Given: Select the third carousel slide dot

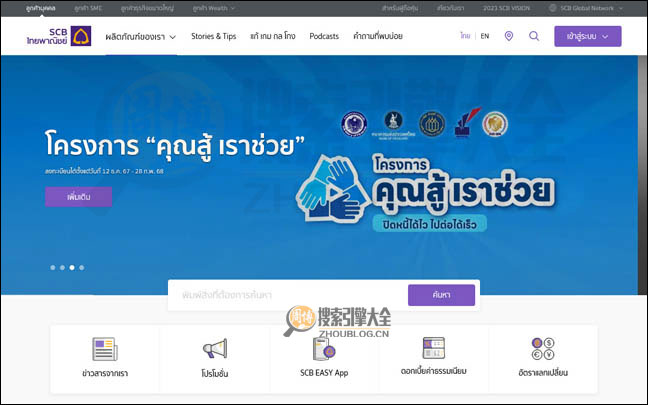Looking at the screenshot, I should (x=72, y=267).
